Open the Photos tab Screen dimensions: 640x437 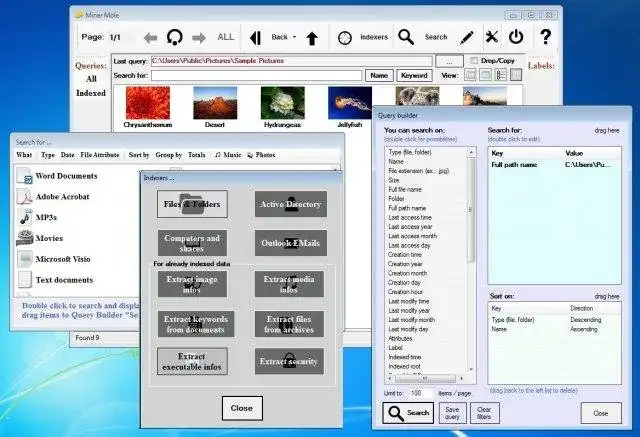[261, 155]
